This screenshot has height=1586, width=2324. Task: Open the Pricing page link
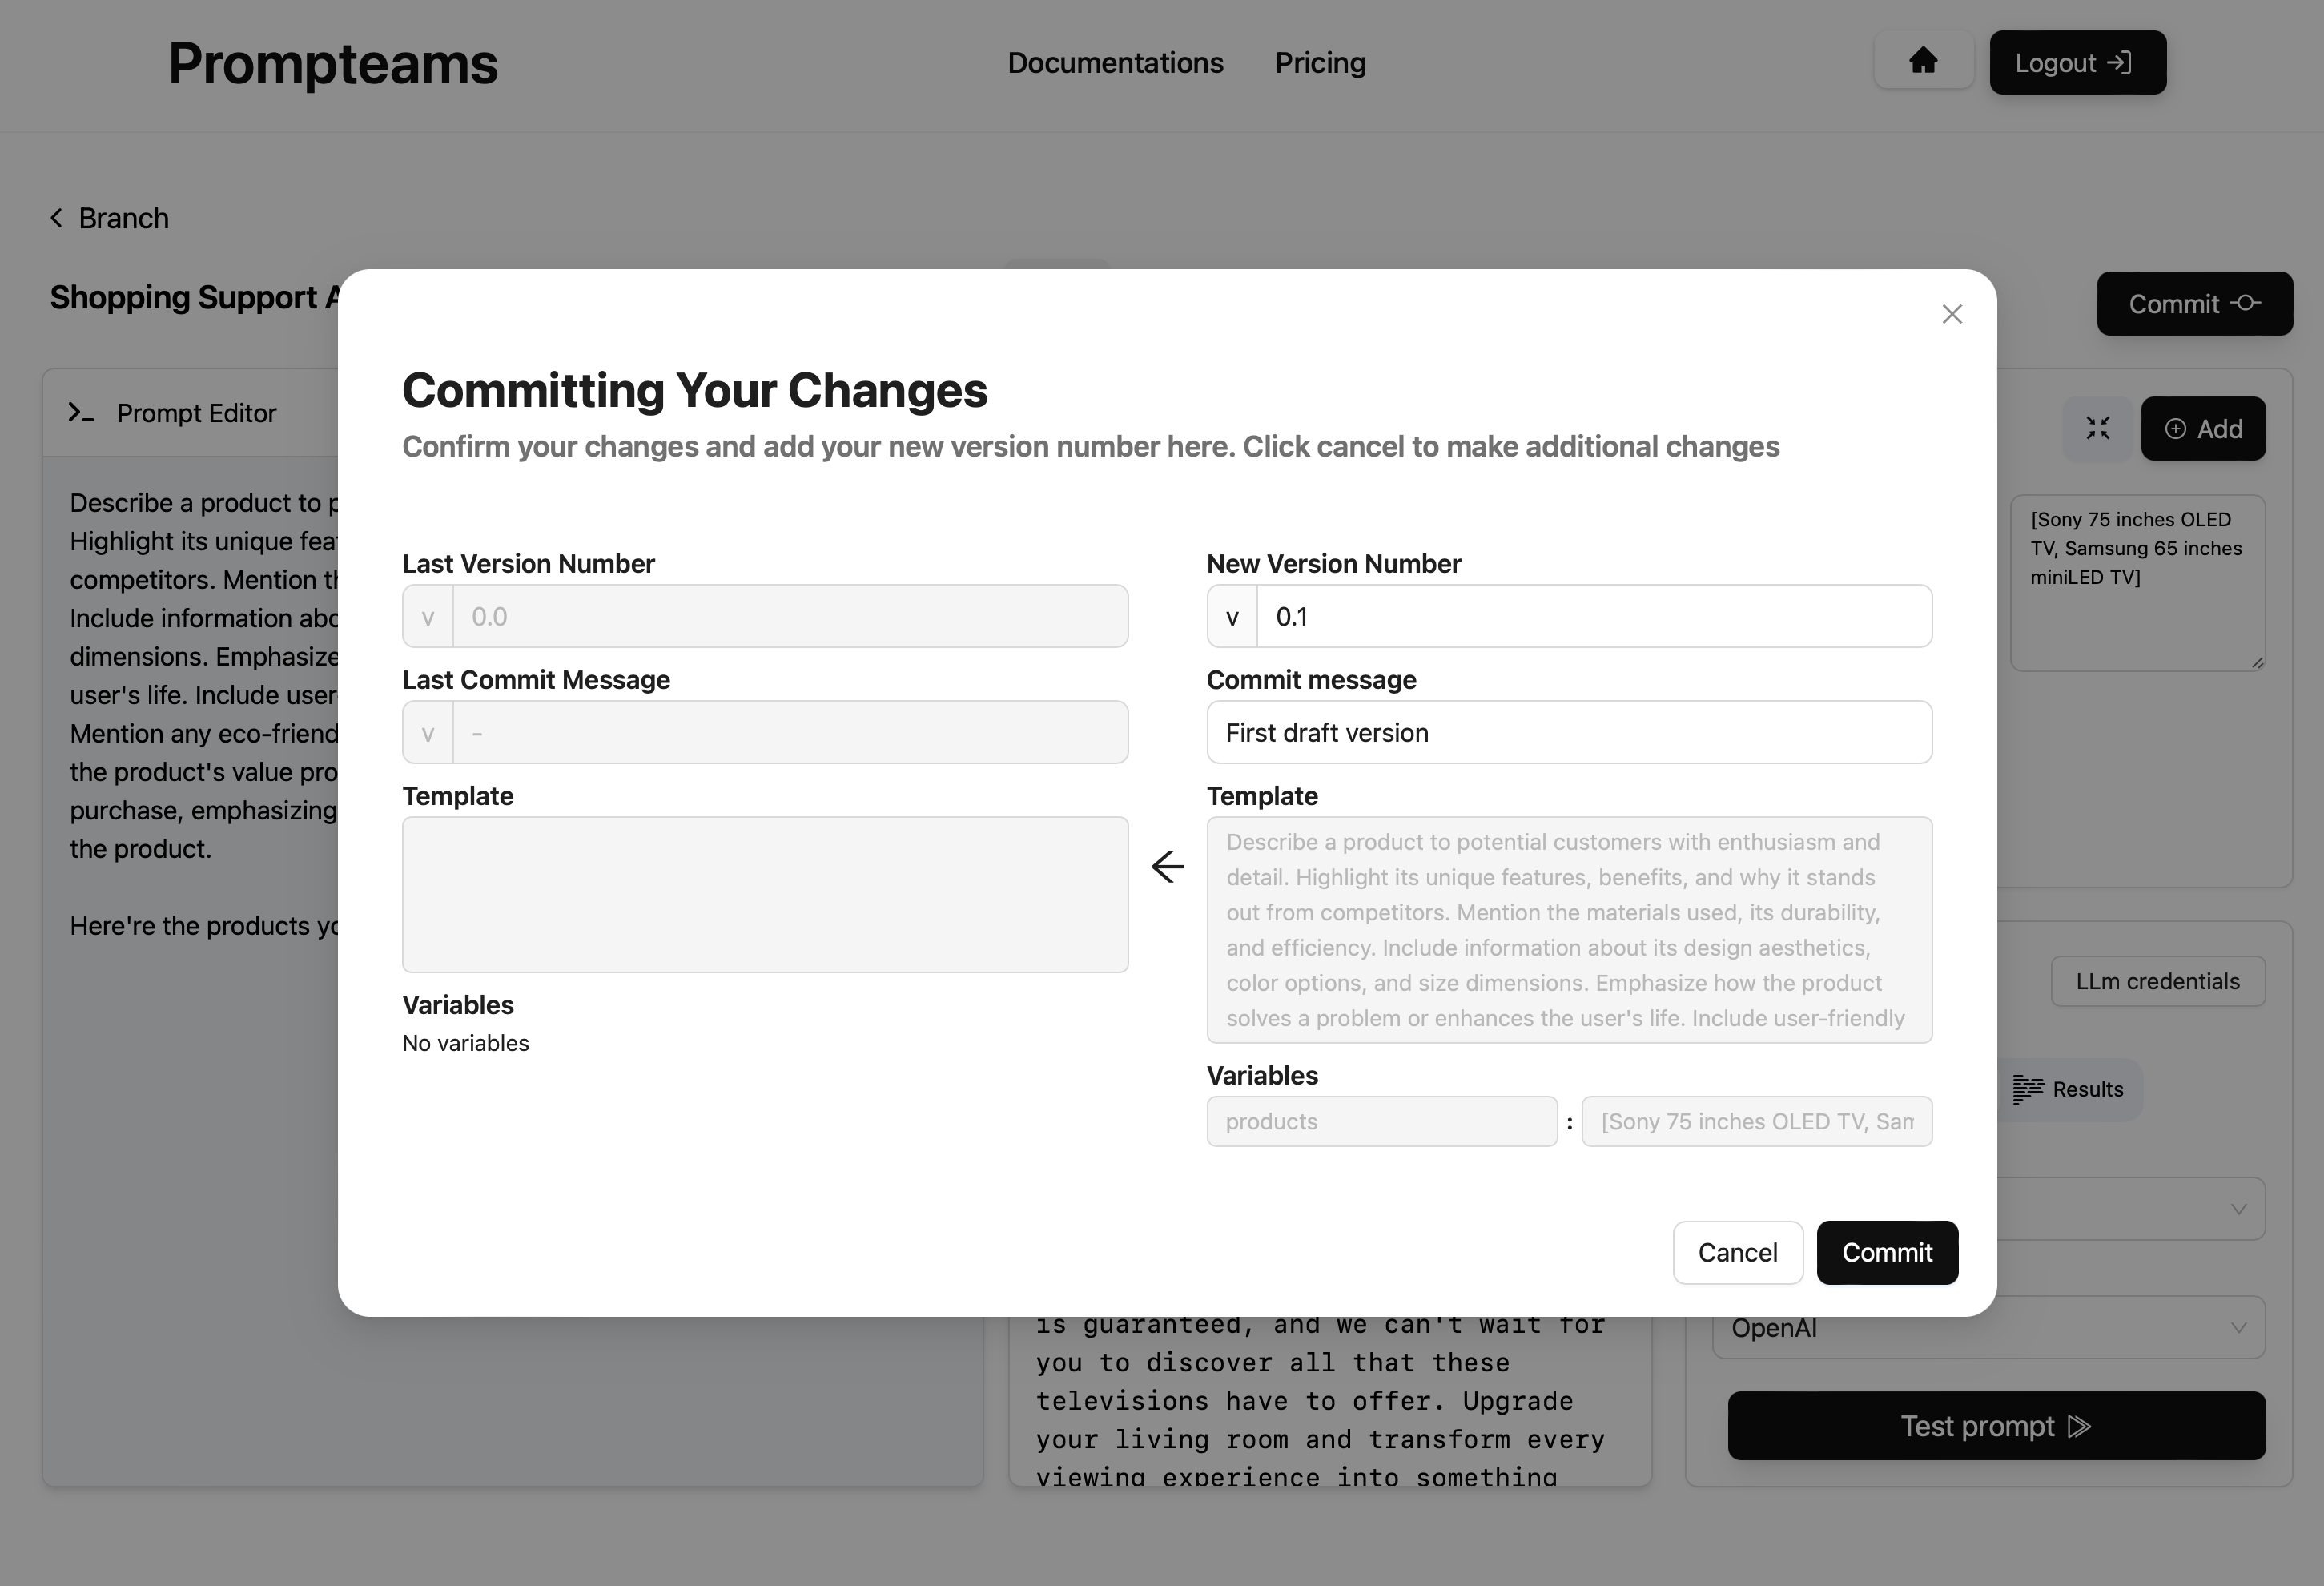[x=1320, y=62]
